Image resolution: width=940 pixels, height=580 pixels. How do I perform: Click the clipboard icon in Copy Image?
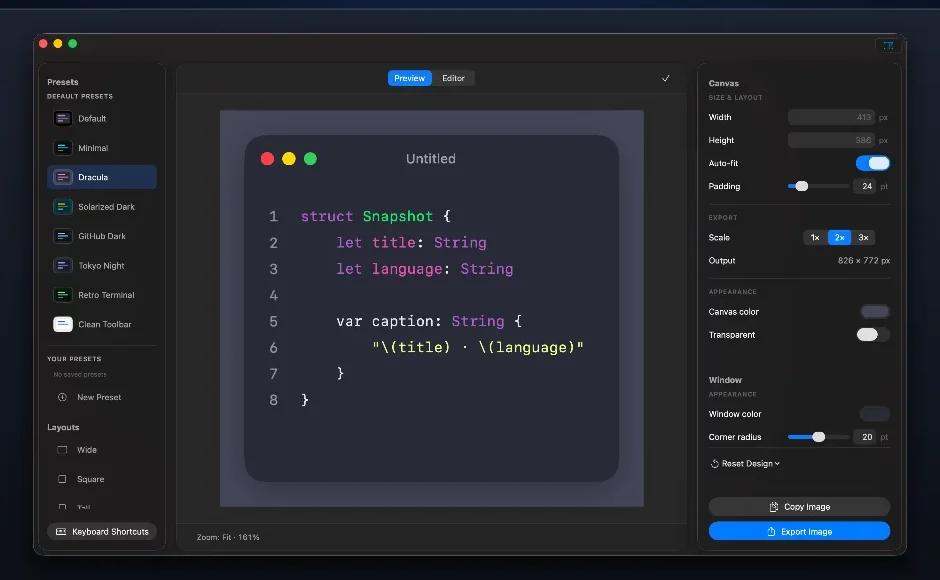pos(774,507)
